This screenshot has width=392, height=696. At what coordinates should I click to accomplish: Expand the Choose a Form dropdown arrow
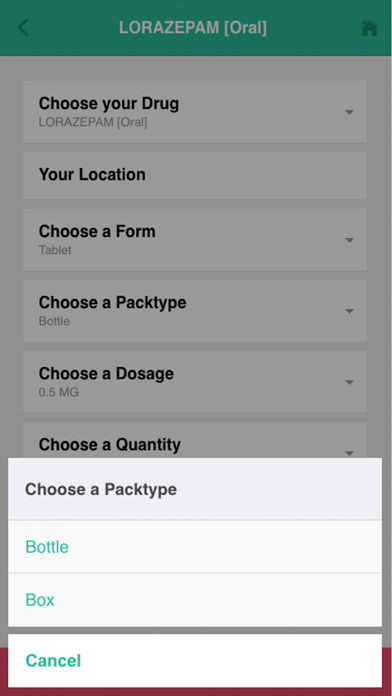pos(349,240)
